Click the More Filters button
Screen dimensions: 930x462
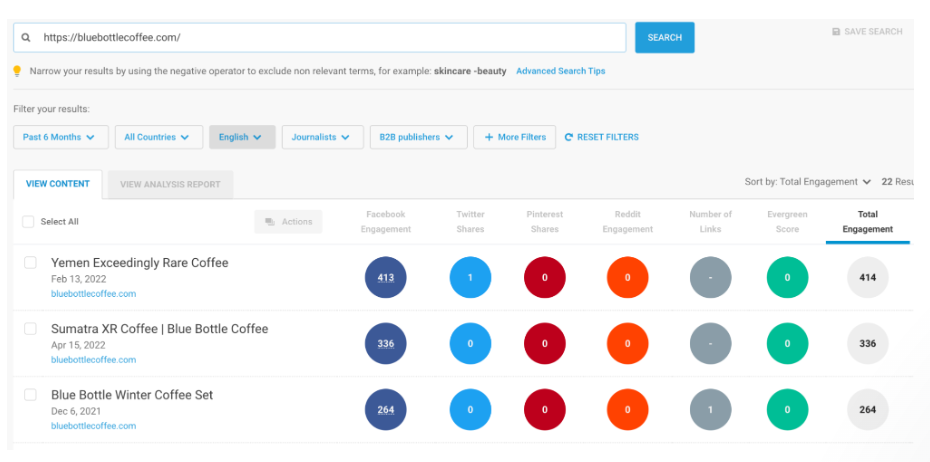point(514,137)
